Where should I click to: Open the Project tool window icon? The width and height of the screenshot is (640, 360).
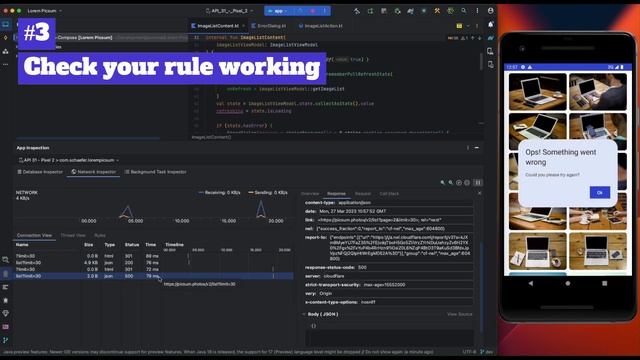click(6, 24)
